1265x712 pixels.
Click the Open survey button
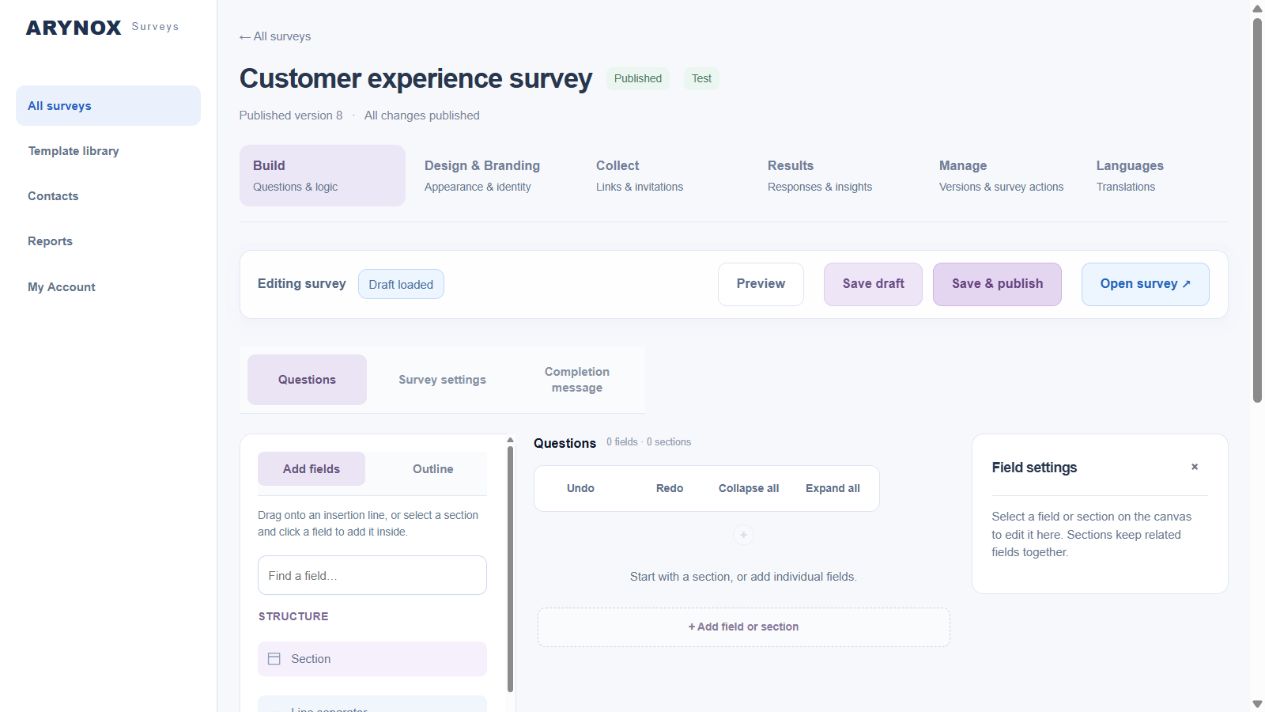1145,284
